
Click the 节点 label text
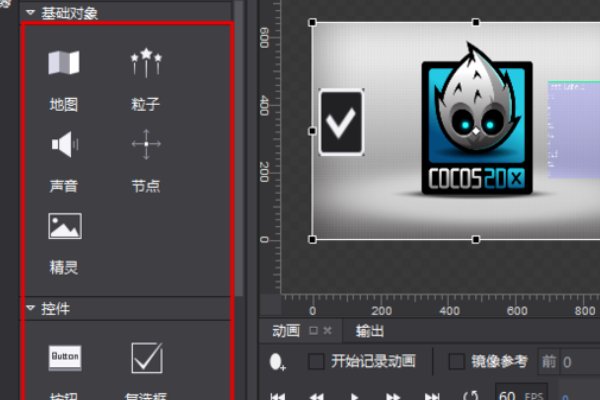coord(146,186)
